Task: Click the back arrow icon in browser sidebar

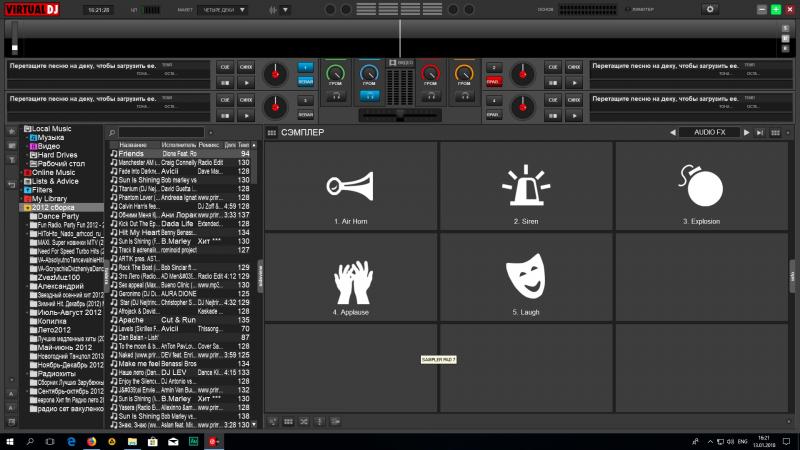Action: point(12,185)
